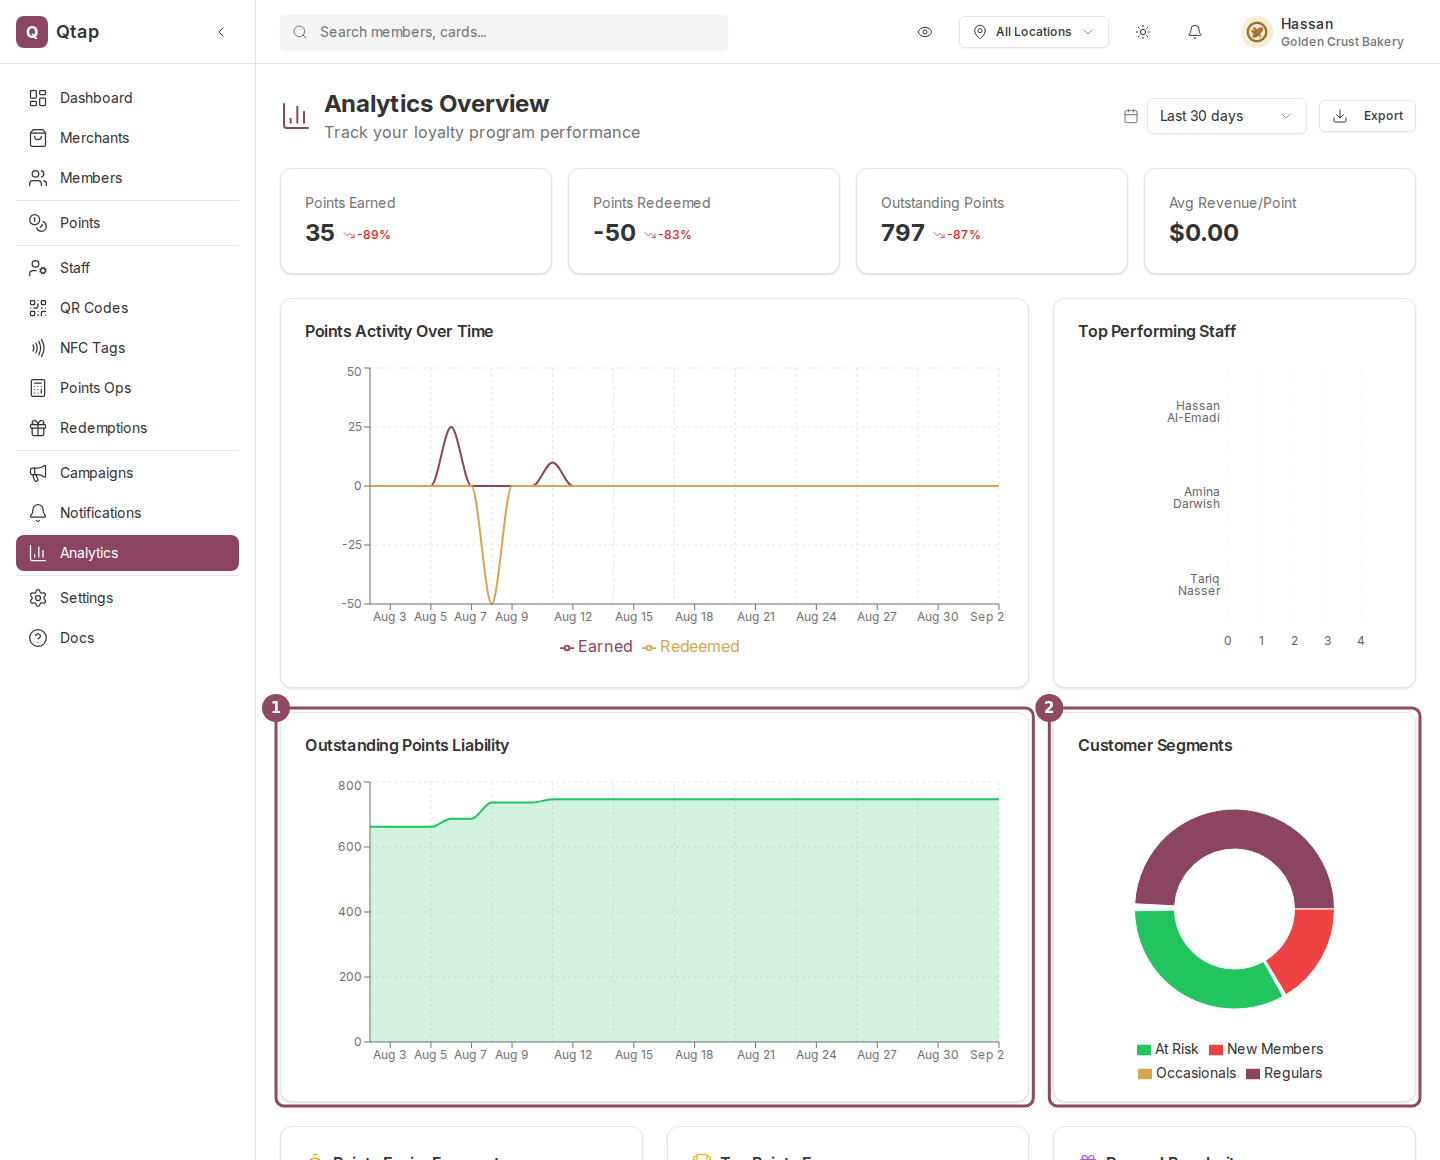Navigate to Points in the sidebar

pyautogui.click(x=127, y=223)
